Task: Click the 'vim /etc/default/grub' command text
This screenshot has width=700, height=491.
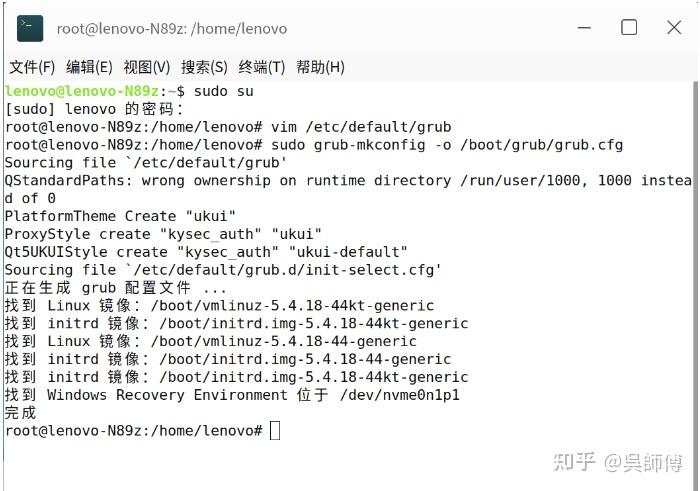Action: pos(361,127)
